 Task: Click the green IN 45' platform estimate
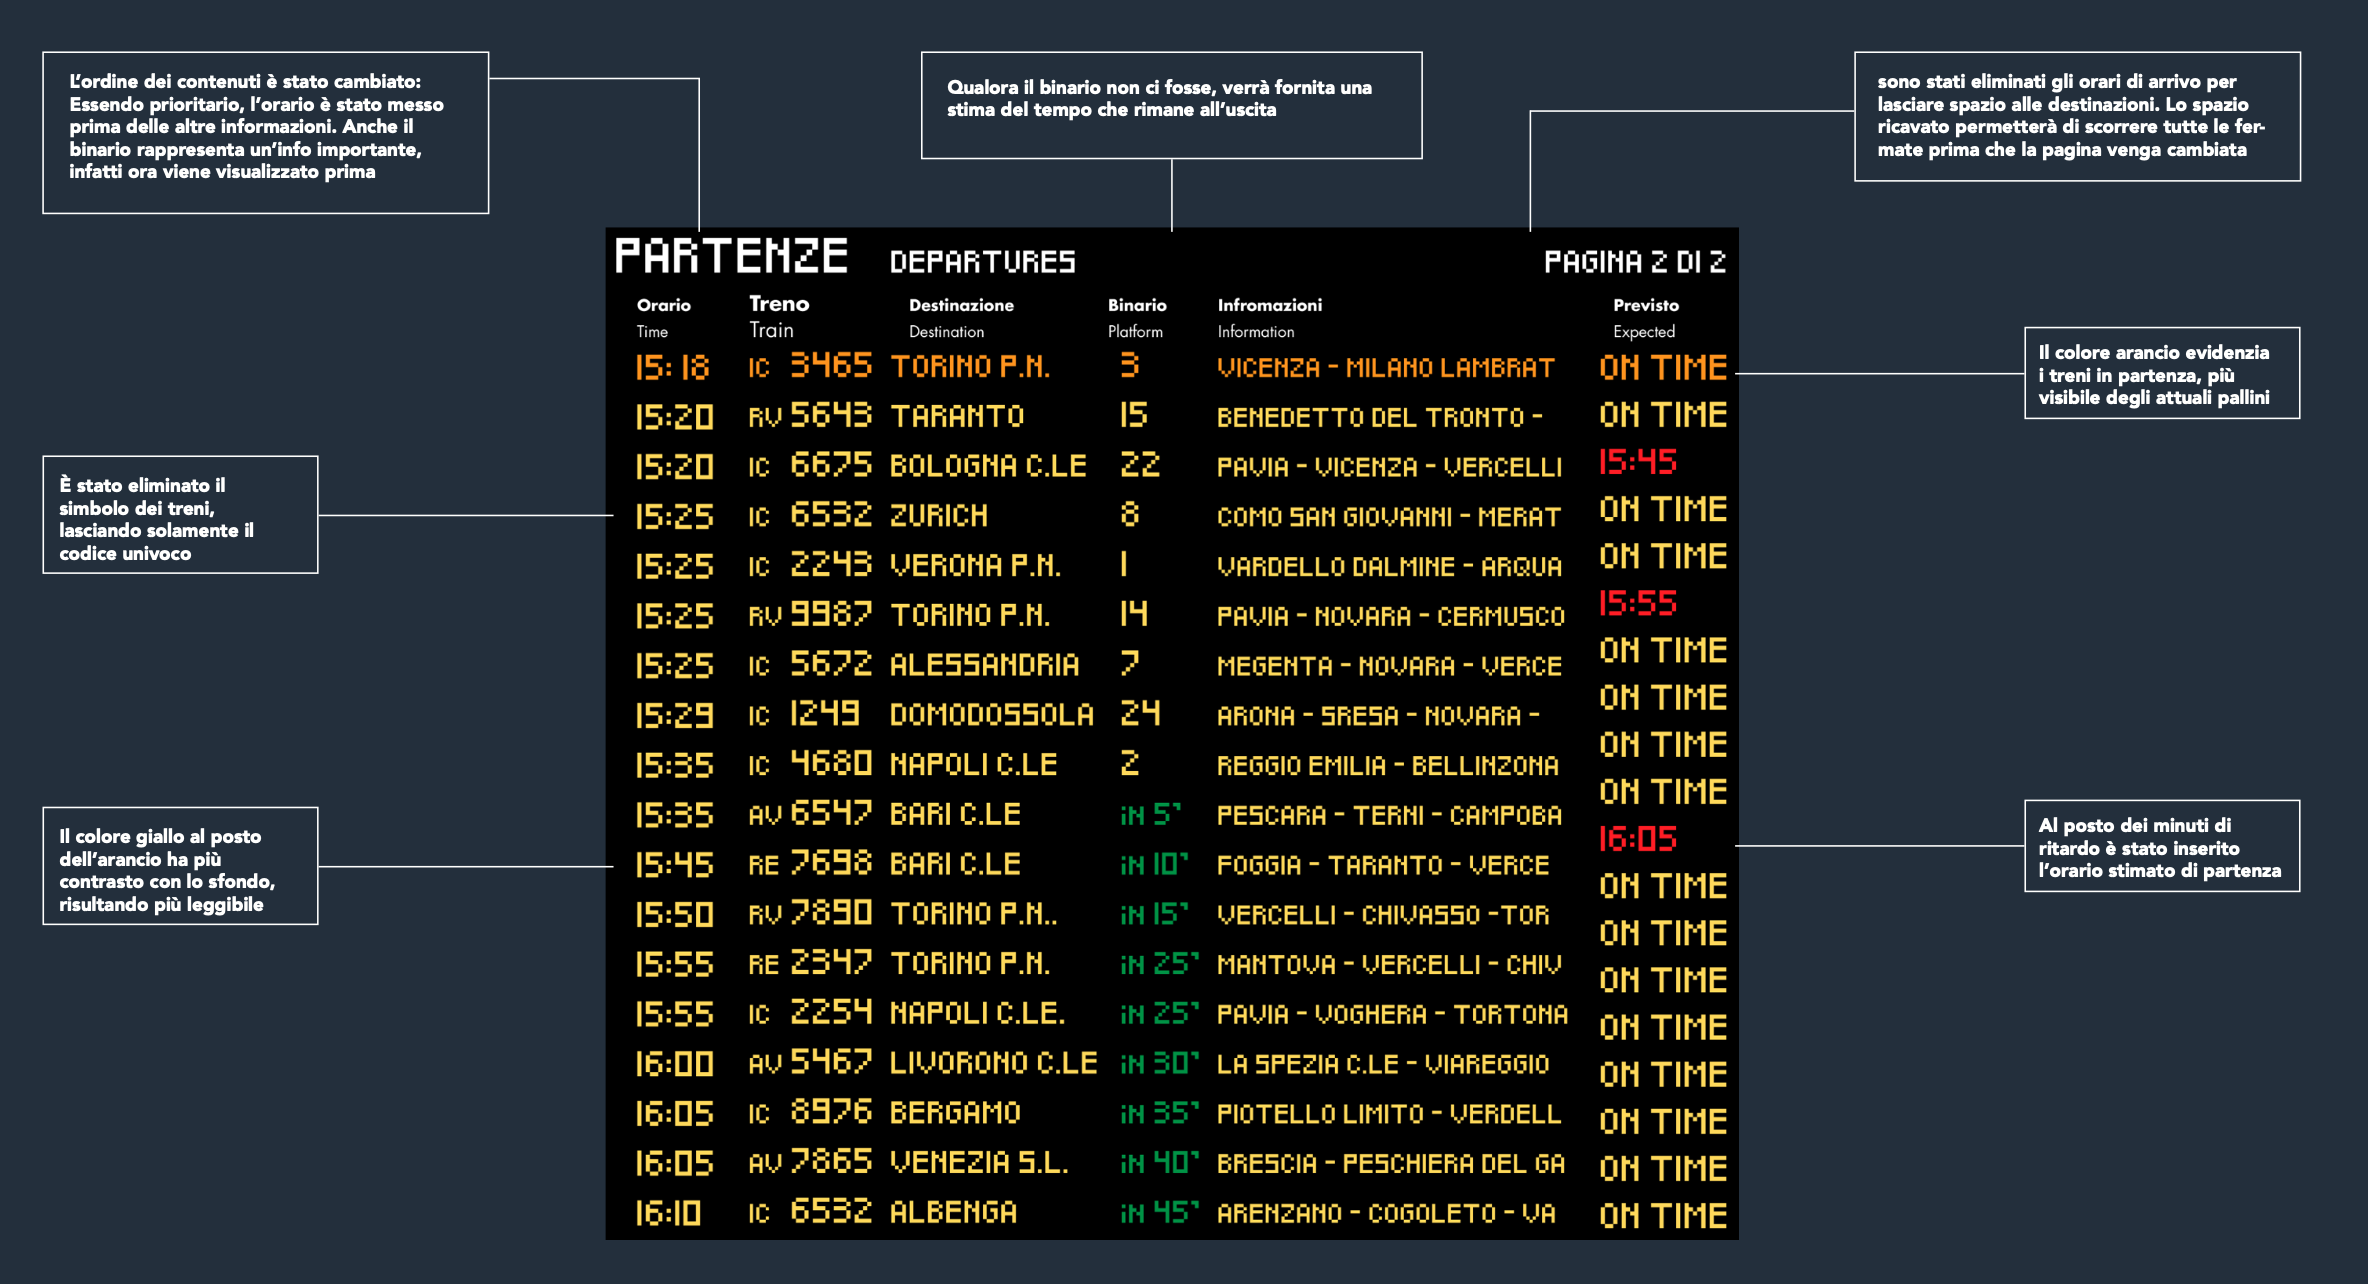click(x=1159, y=1213)
